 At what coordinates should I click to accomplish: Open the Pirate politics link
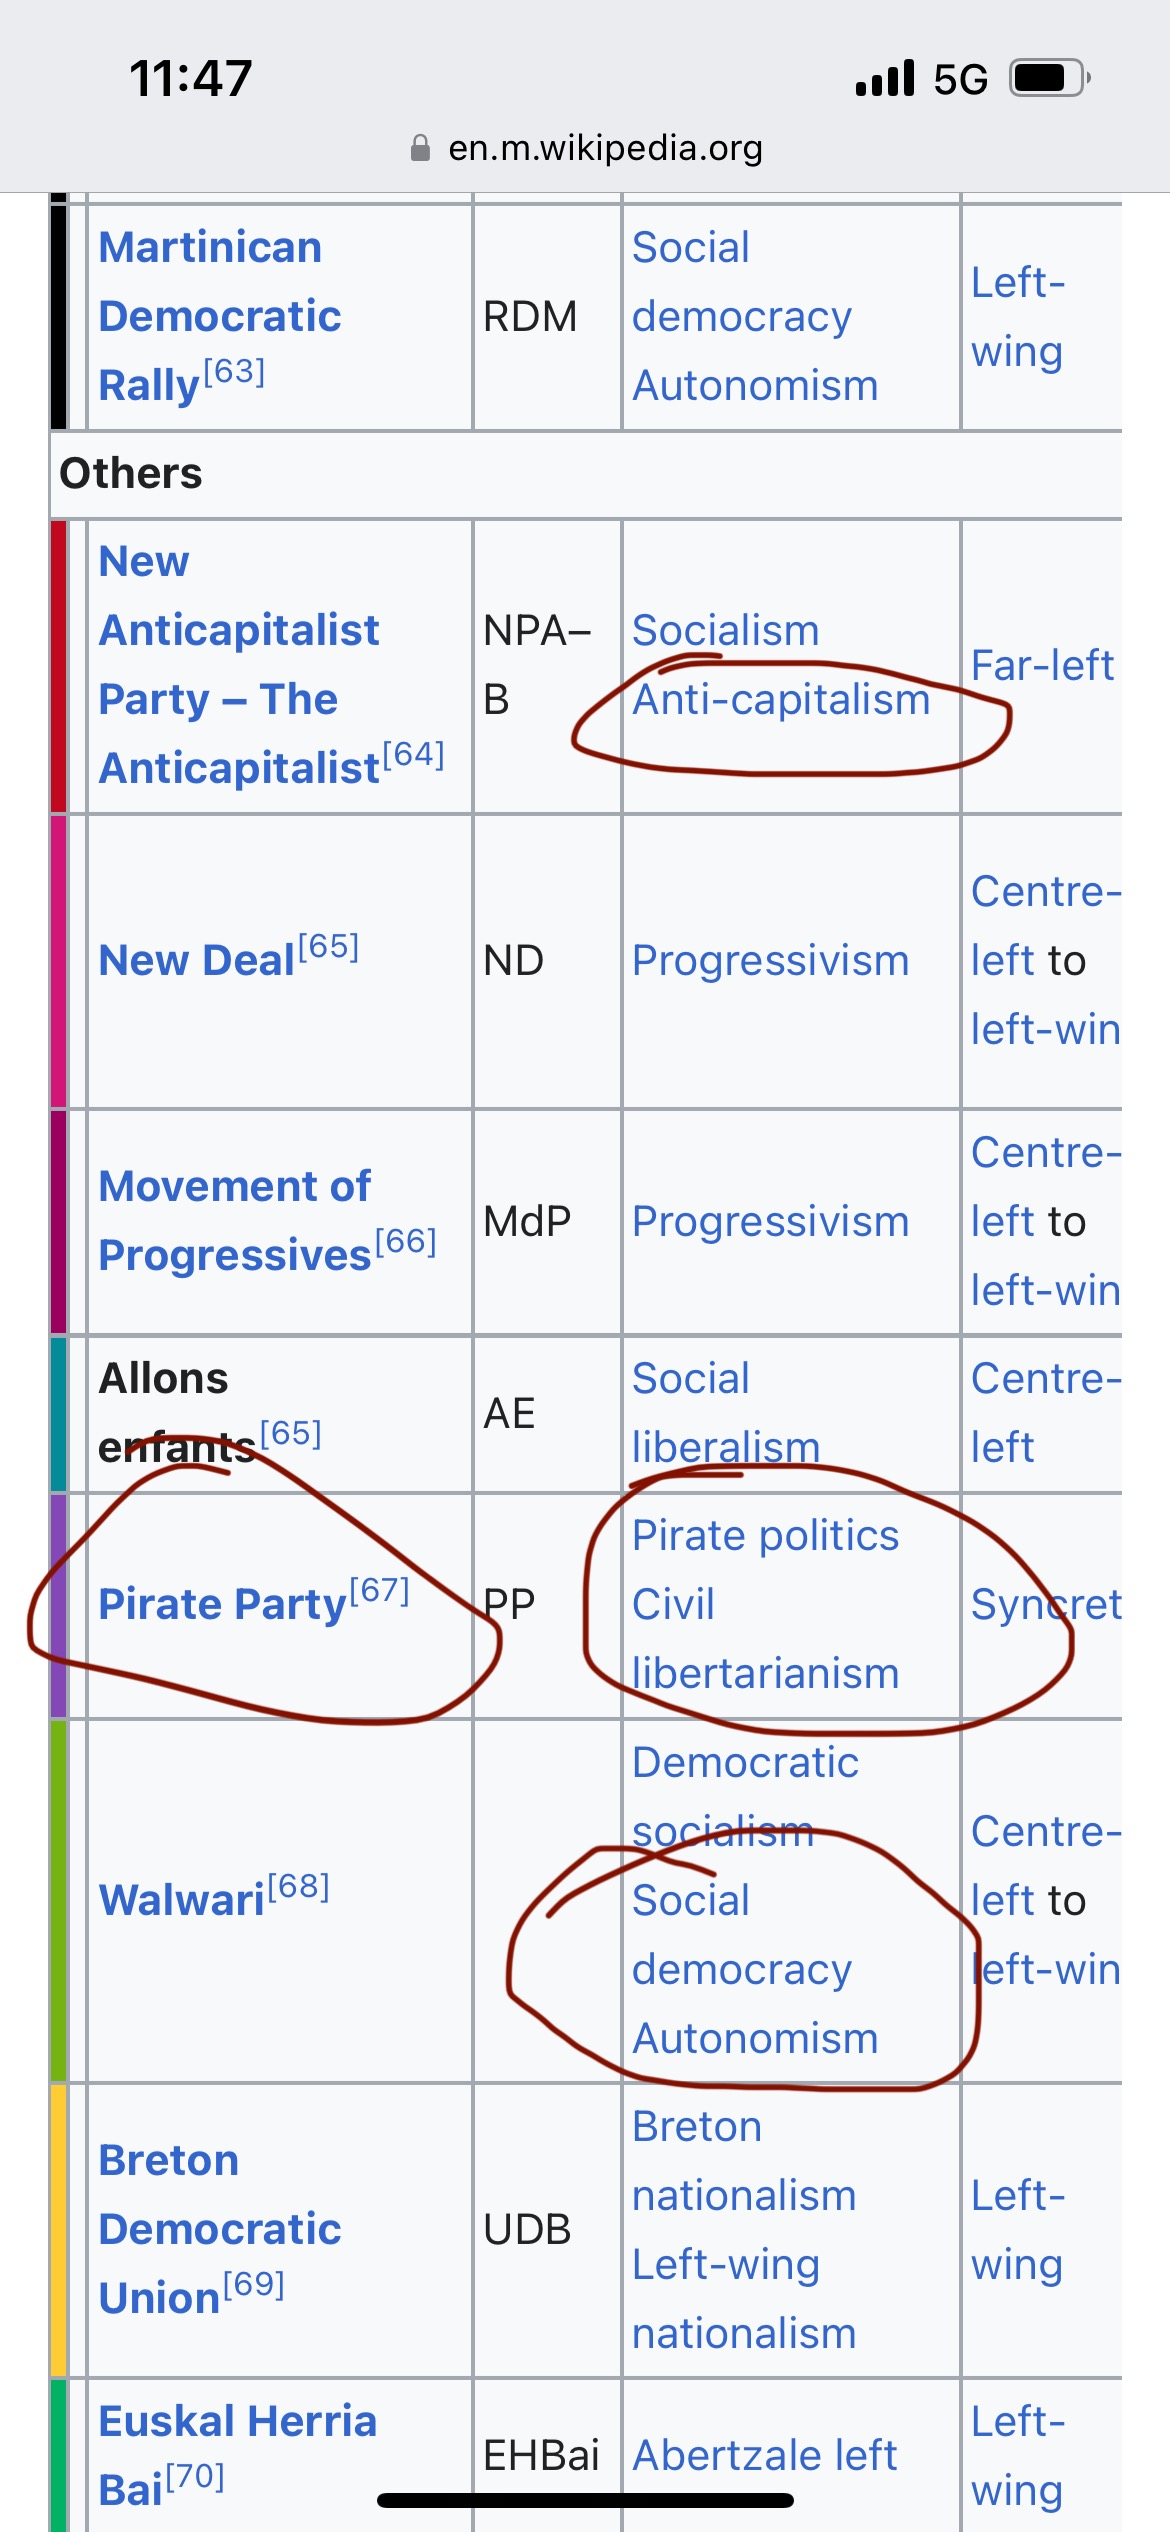pyautogui.click(x=765, y=1535)
